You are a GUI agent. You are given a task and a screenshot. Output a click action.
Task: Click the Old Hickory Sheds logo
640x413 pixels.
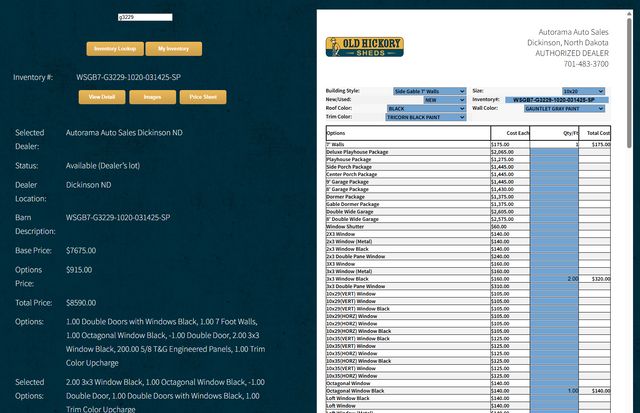365,47
